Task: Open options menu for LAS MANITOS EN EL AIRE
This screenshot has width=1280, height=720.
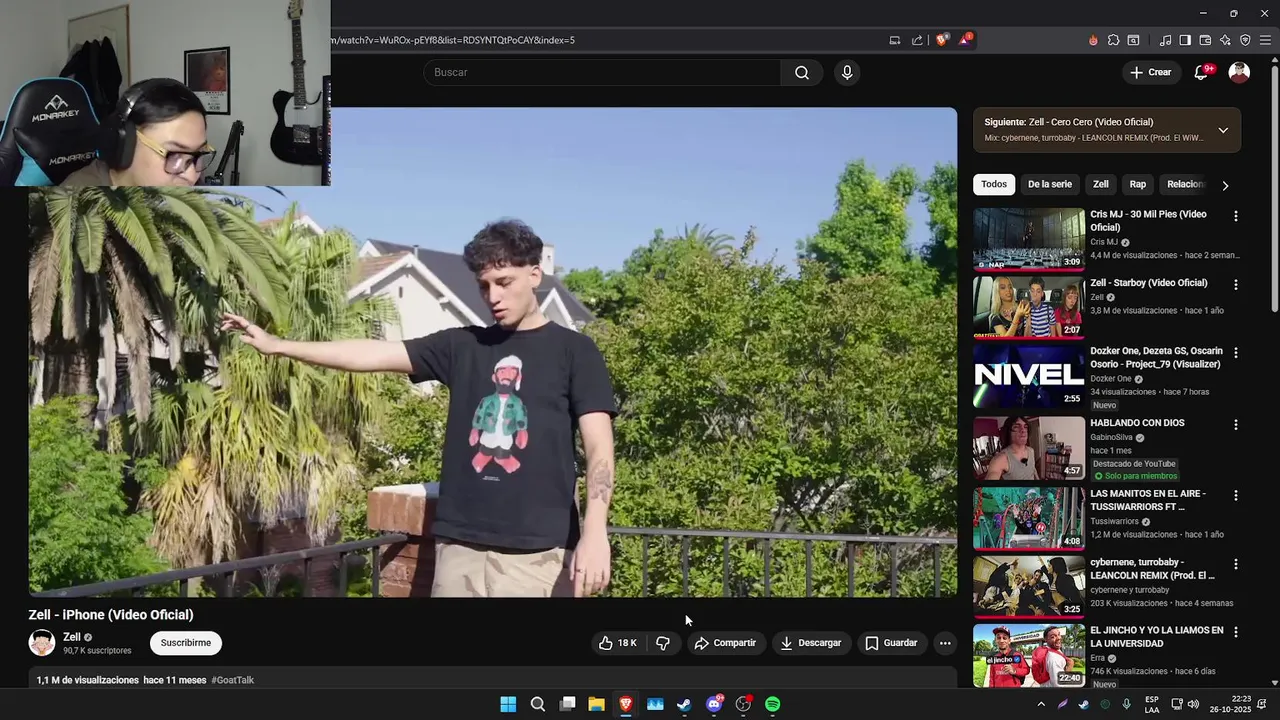Action: tap(1235, 496)
